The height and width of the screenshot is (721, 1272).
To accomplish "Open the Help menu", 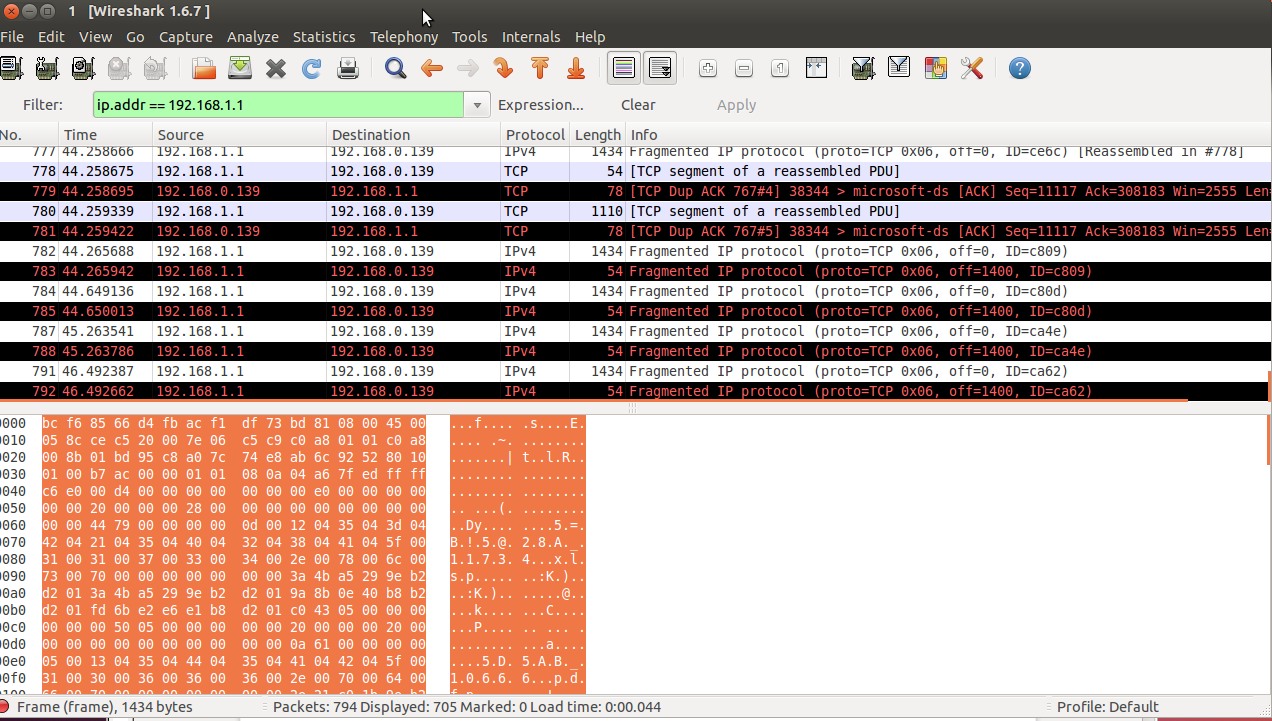I will pyautogui.click(x=590, y=36).
